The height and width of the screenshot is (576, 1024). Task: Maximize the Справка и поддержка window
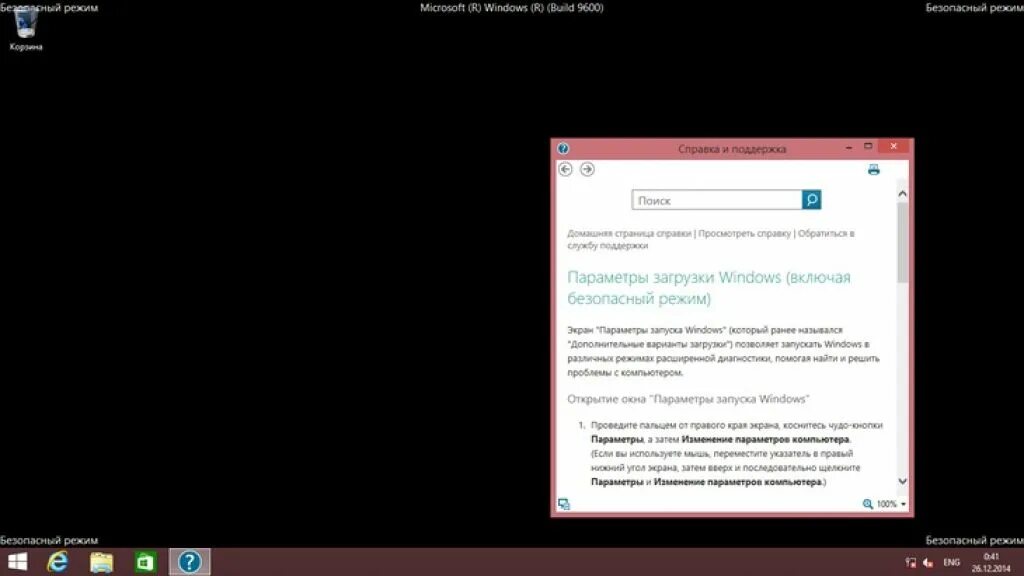[x=868, y=147]
